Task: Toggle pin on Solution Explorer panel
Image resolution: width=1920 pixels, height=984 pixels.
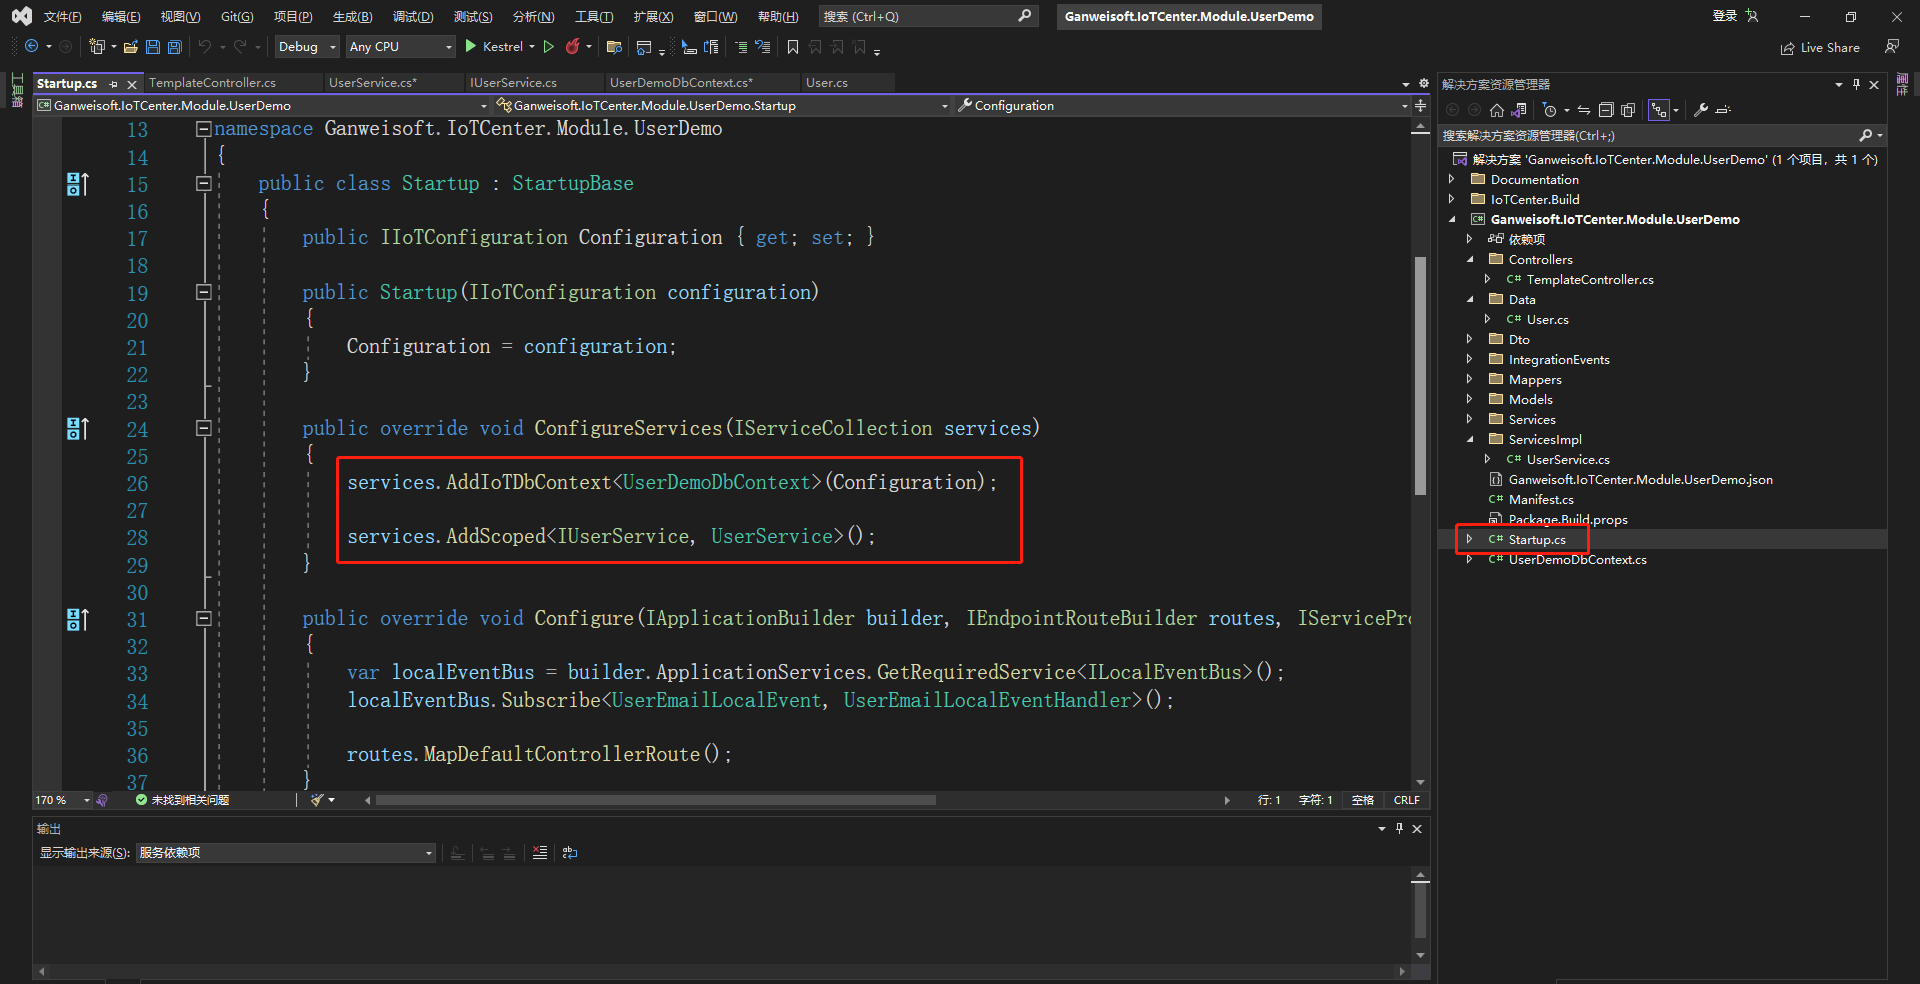Action: [x=1856, y=85]
